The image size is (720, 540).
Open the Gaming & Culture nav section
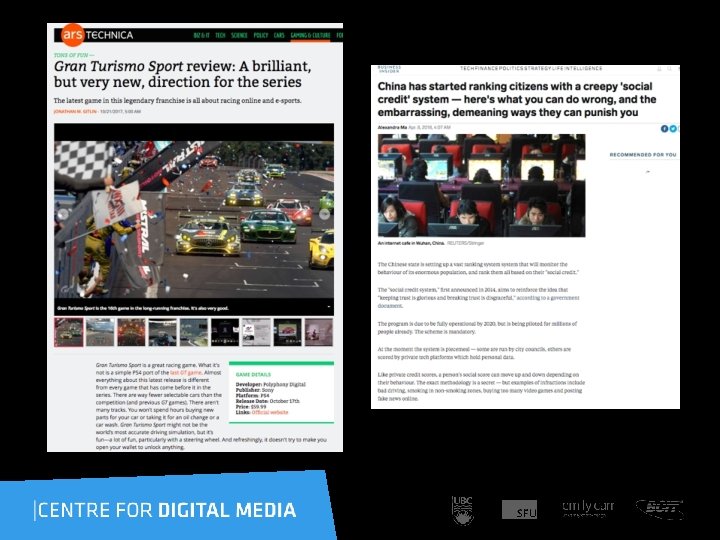(x=310, y=35)
